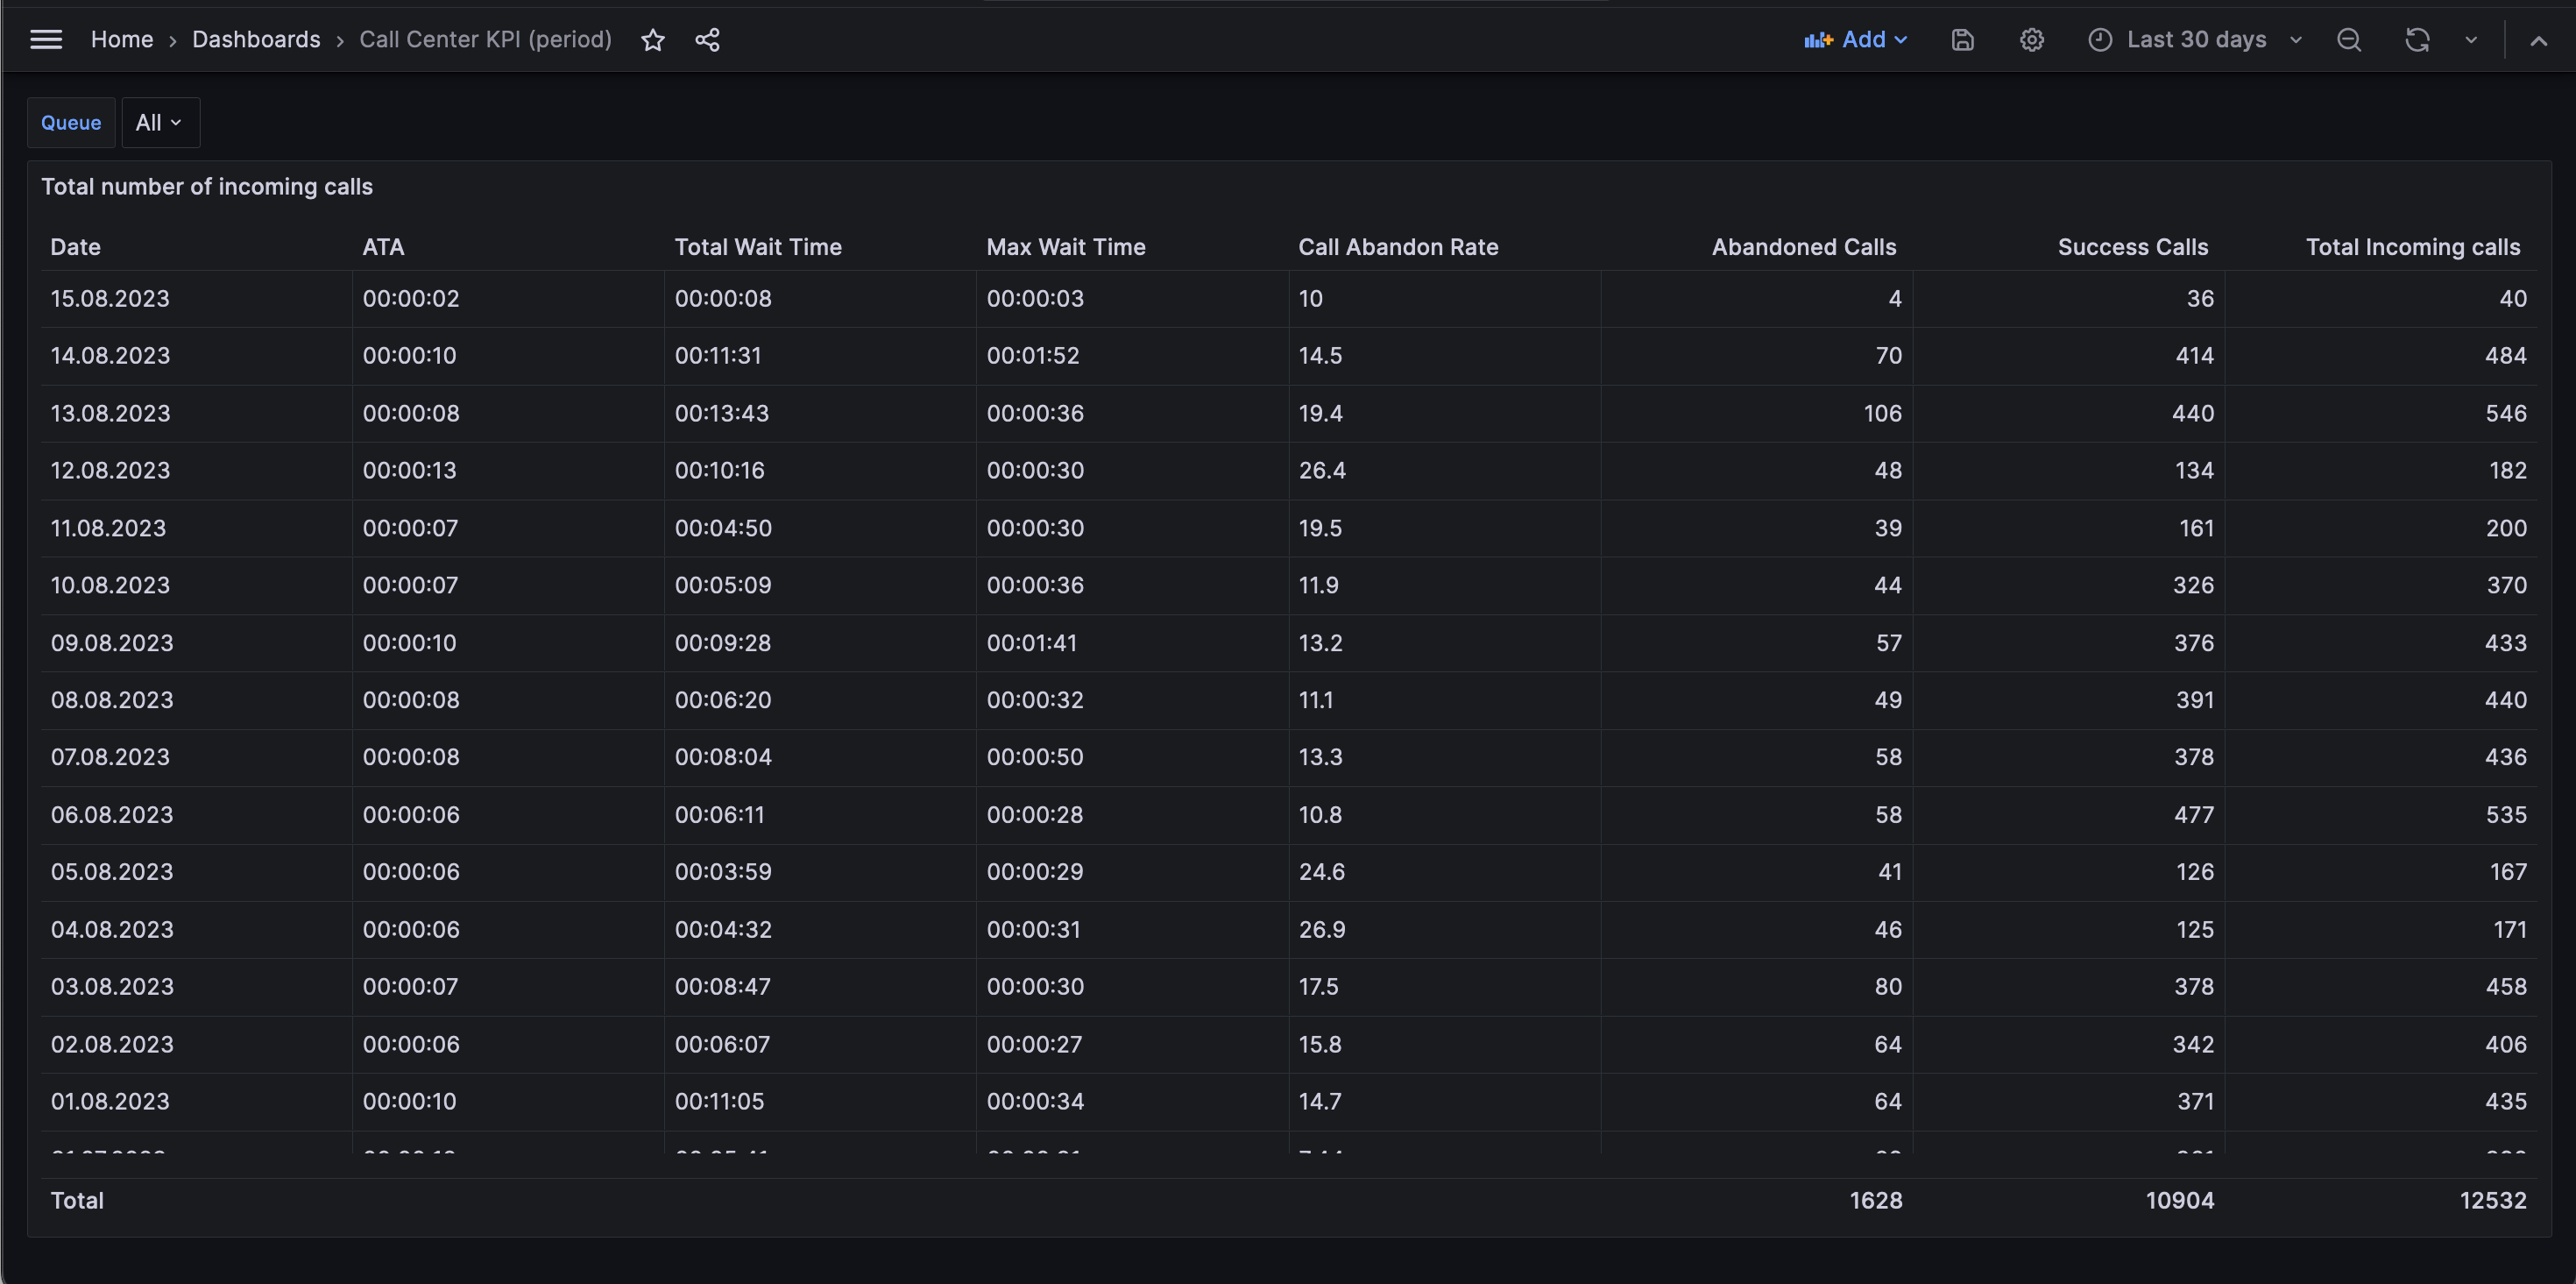Open the Add menu

[x=1868, y=40]
